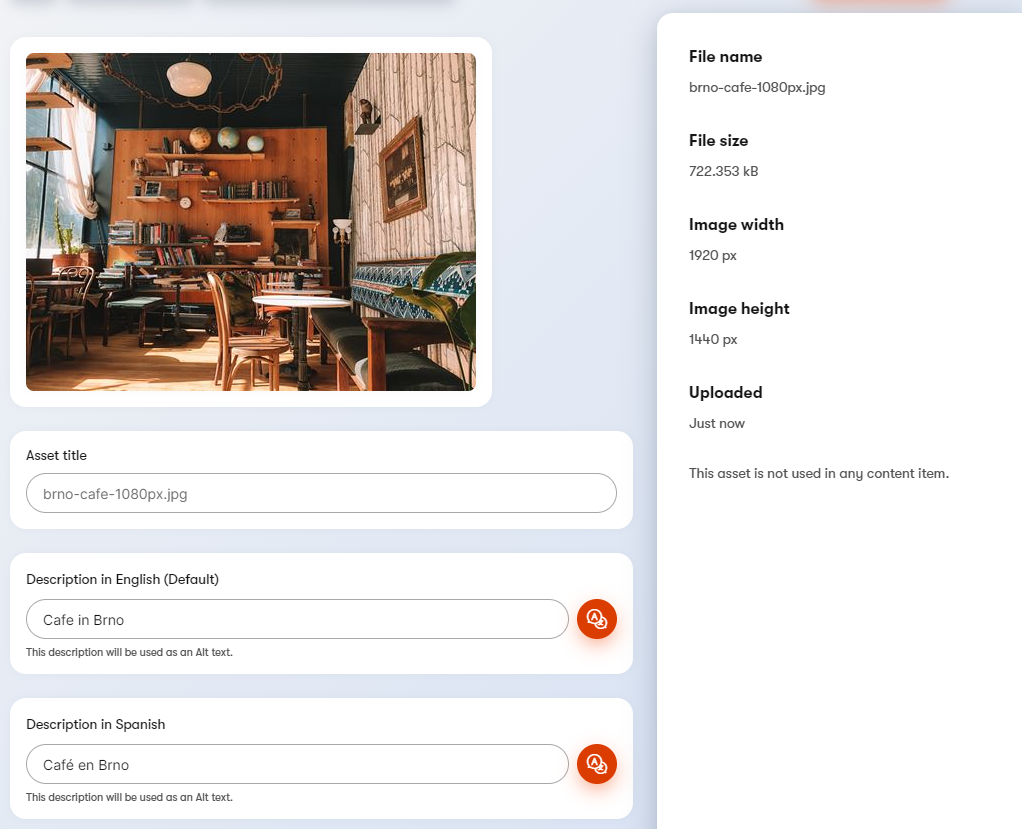Click the Uploaded timestamp 'Just now'

717,423
